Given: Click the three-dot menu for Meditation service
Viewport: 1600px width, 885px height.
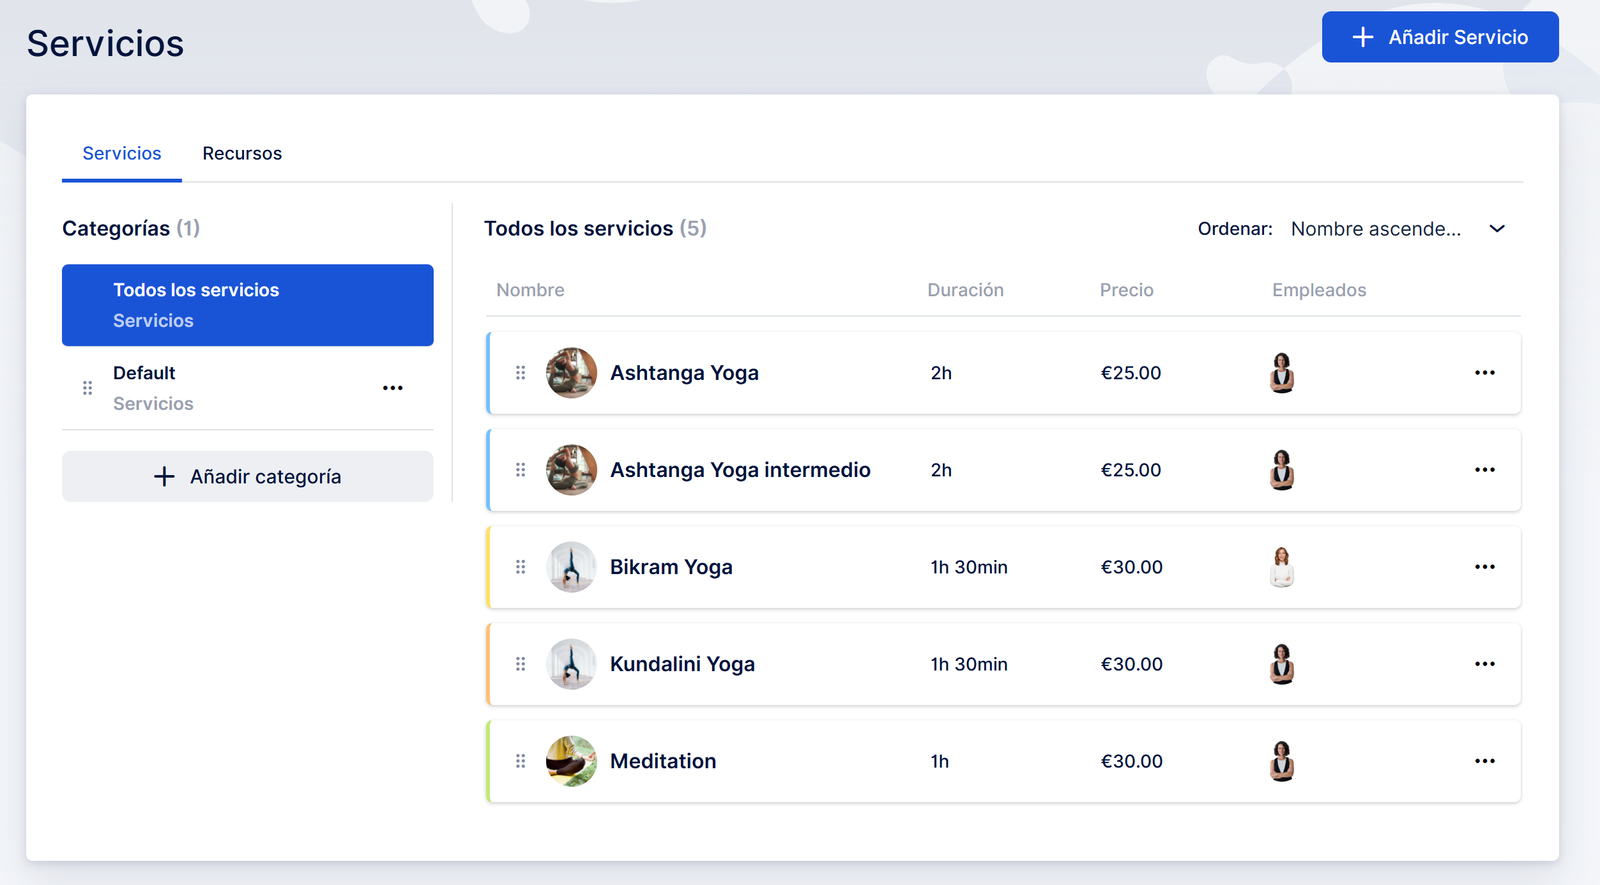Looking at the screenshot, I should tap(1484, 761).
